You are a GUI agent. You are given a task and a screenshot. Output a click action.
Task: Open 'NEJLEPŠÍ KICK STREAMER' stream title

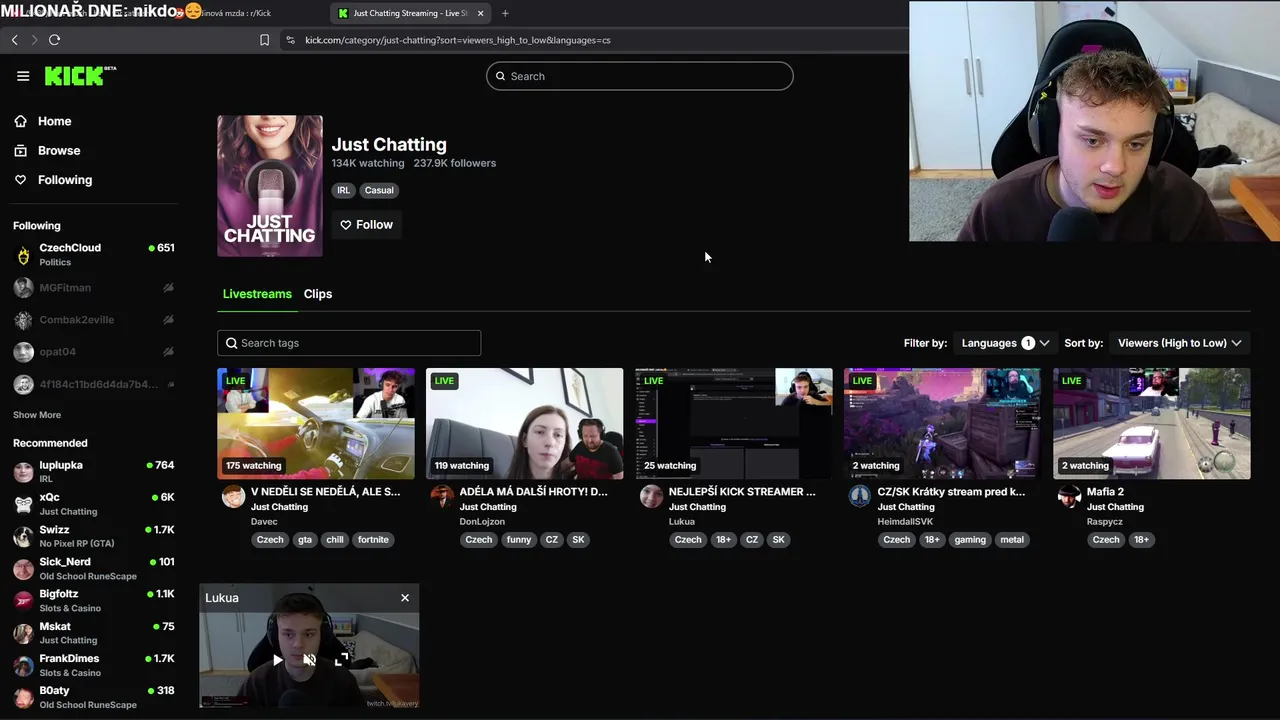pos(742,492)
